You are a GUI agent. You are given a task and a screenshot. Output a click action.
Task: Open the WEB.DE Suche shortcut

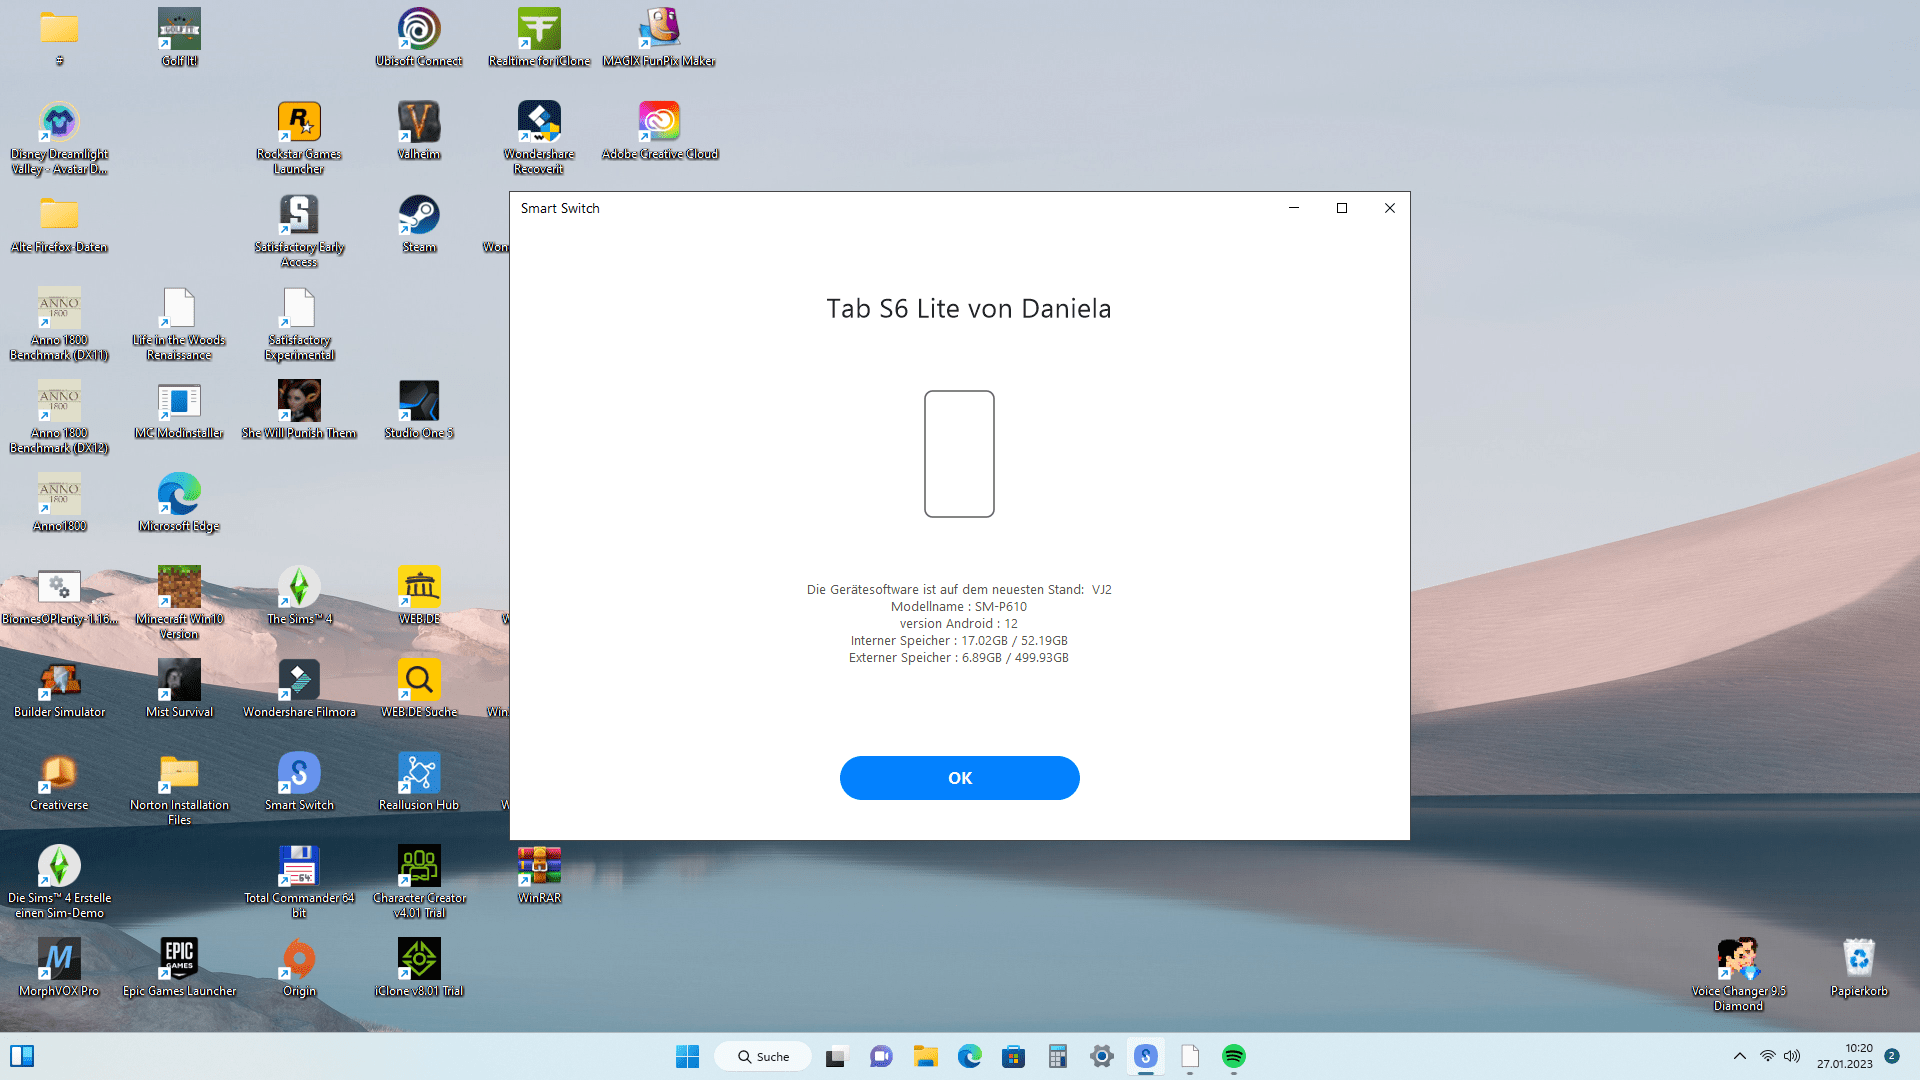[x=419, y=689]
